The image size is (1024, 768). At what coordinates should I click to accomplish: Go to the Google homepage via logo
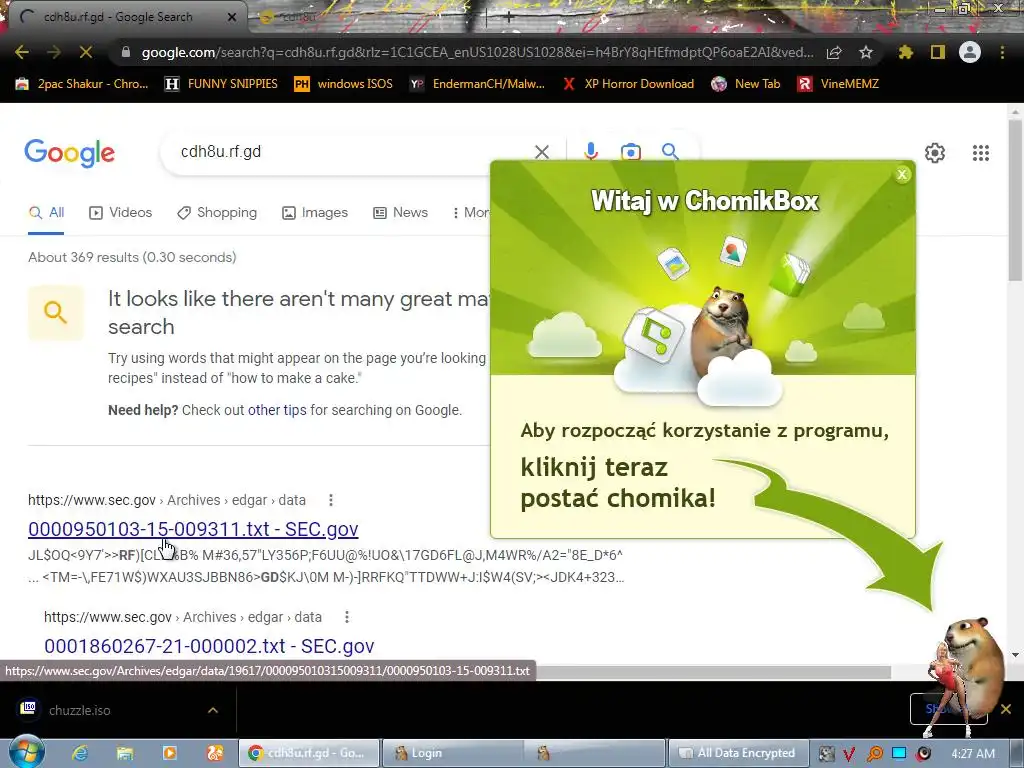pos(70,153)
